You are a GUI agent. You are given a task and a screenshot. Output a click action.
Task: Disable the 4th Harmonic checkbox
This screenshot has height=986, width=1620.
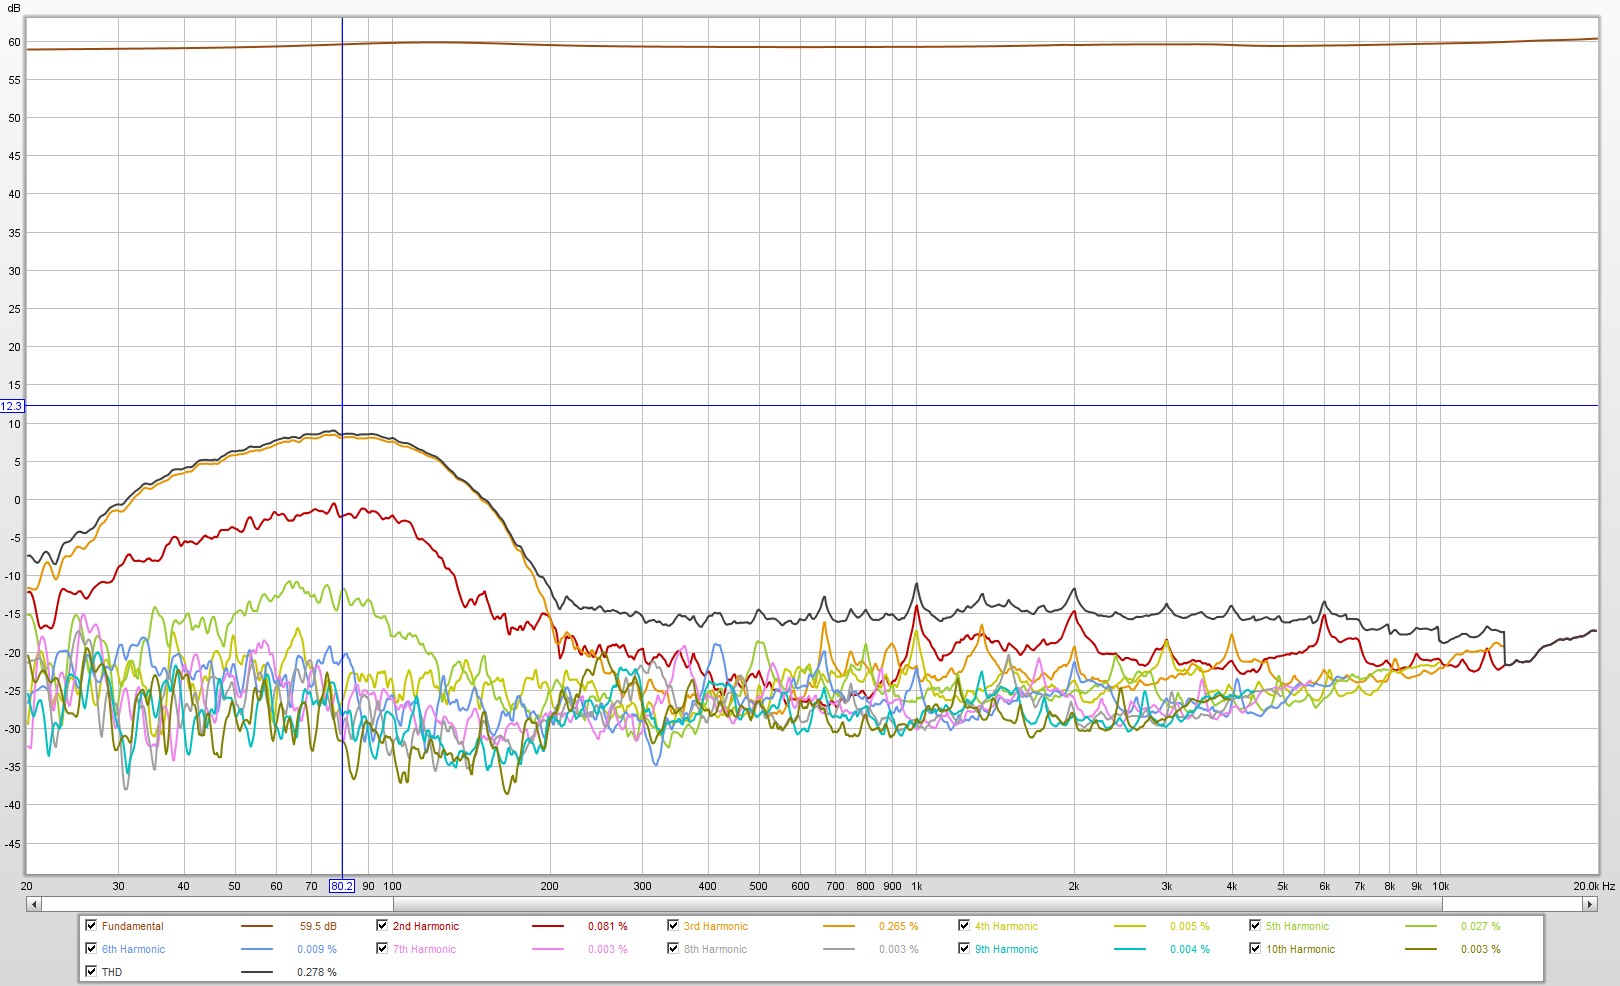(964, 926)
